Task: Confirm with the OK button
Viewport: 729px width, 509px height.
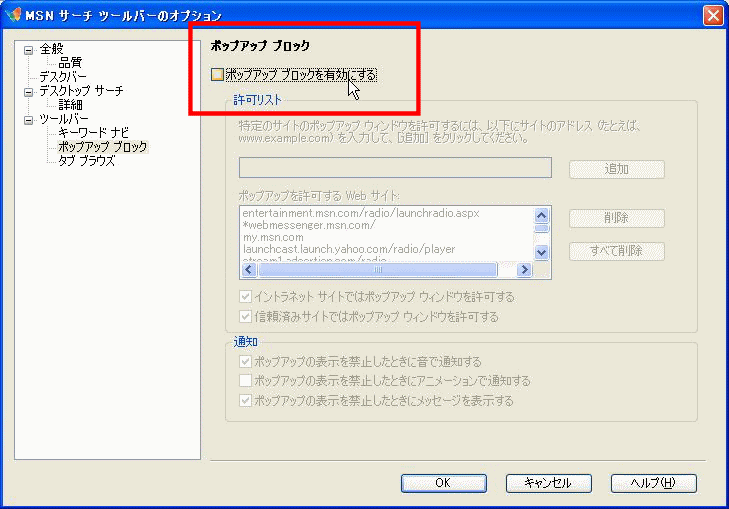Action: (444, 483)
